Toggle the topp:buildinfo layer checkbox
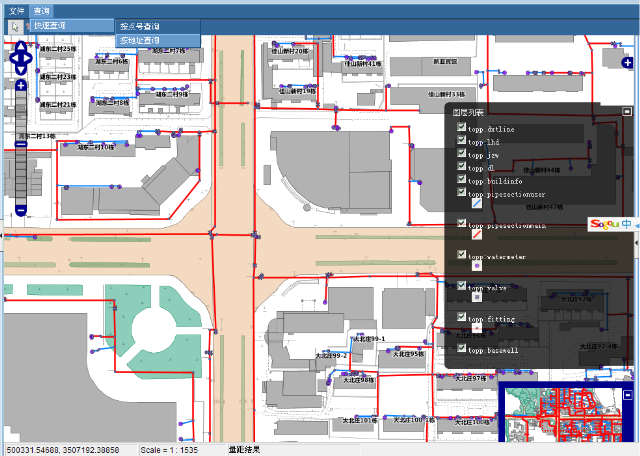Image resolution: width=640 pixels, height=456 pixels. pyautogui.click(x=462, y=179)
